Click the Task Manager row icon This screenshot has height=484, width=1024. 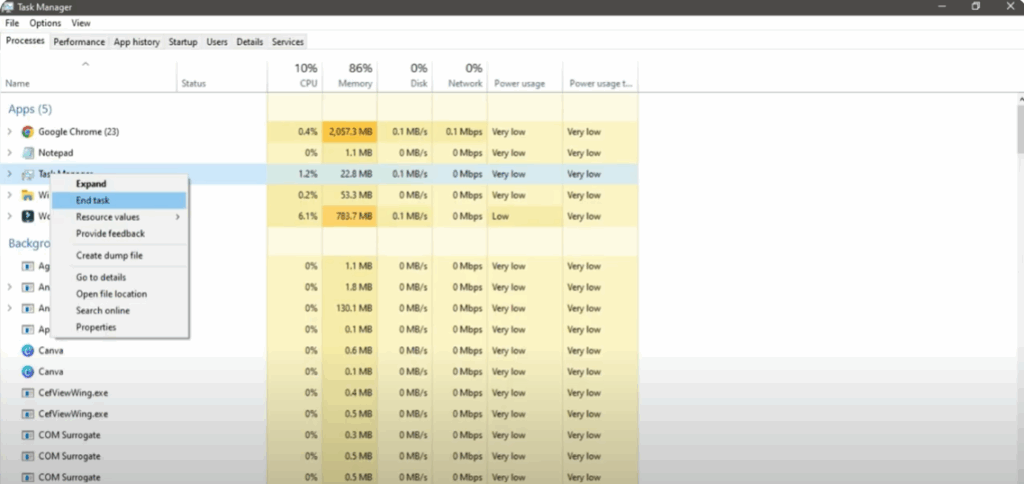click(x=27, y=174)
